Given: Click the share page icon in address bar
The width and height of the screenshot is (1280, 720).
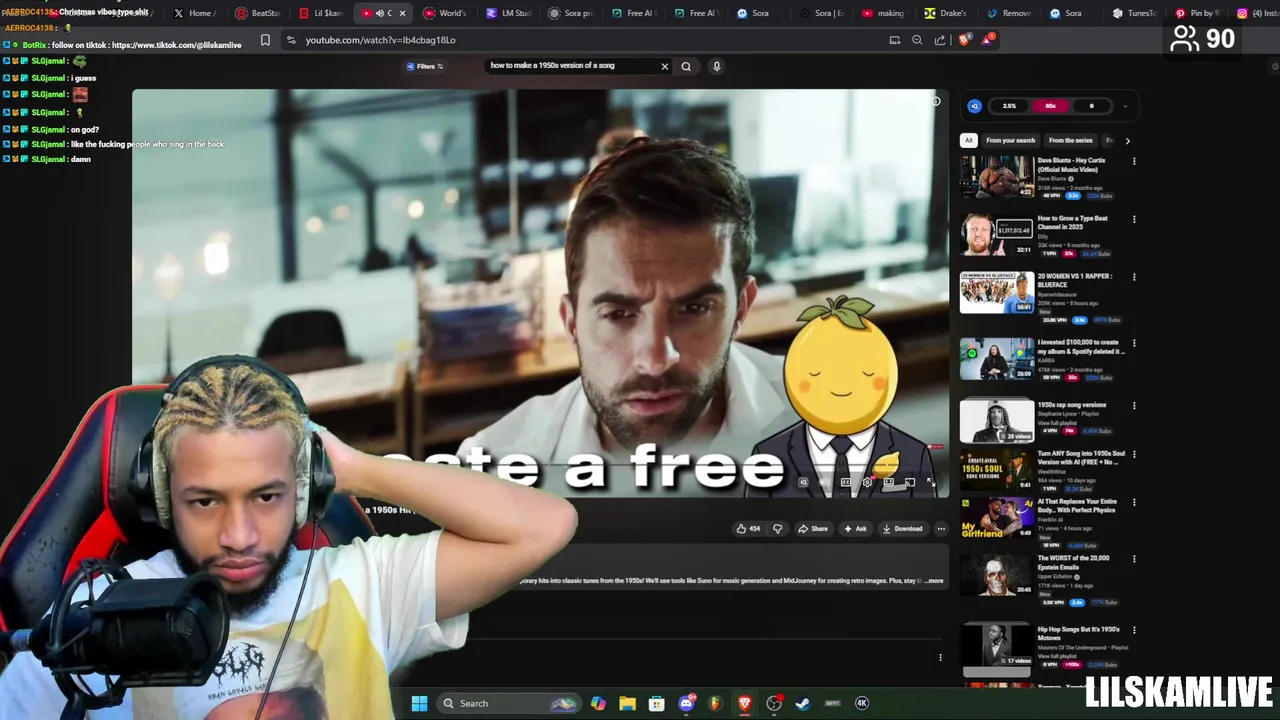Looking at the screenshot, I should coord(940,40).
